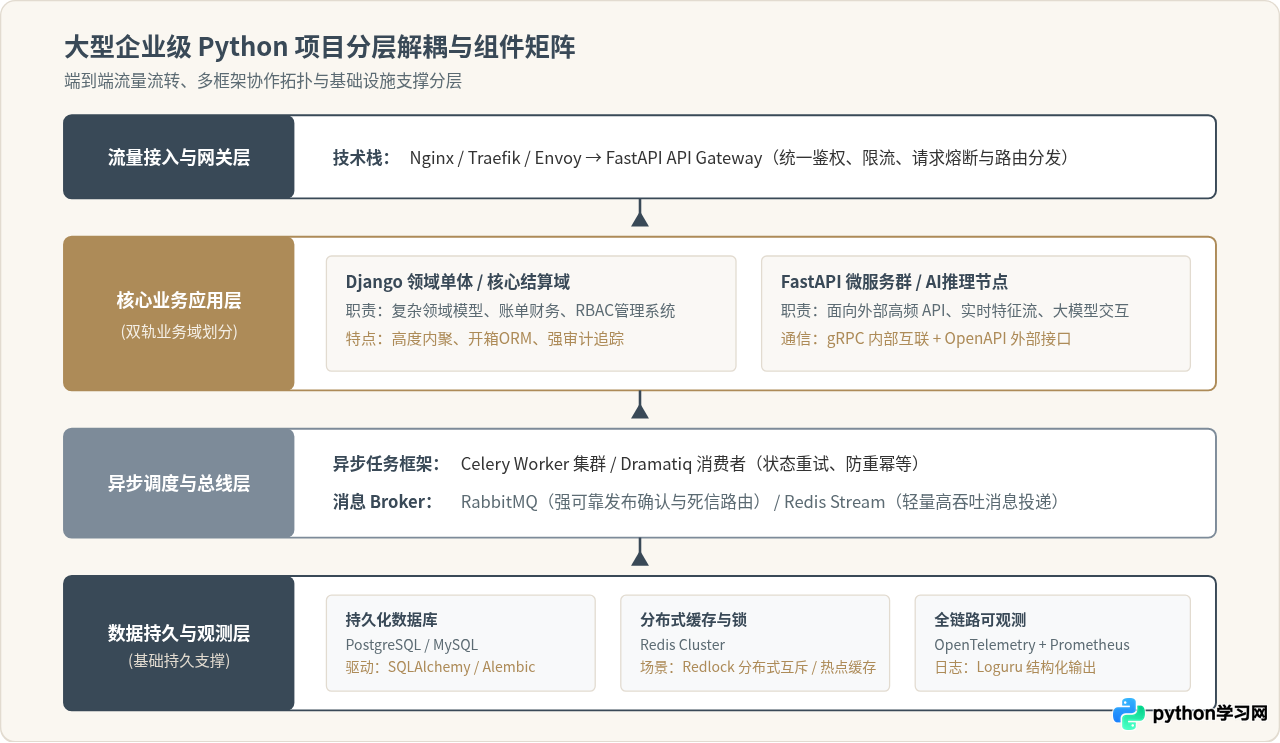Click the 异步任务框架： label
The height and width of the screenshot is (743, 1280).
(387, 464)
